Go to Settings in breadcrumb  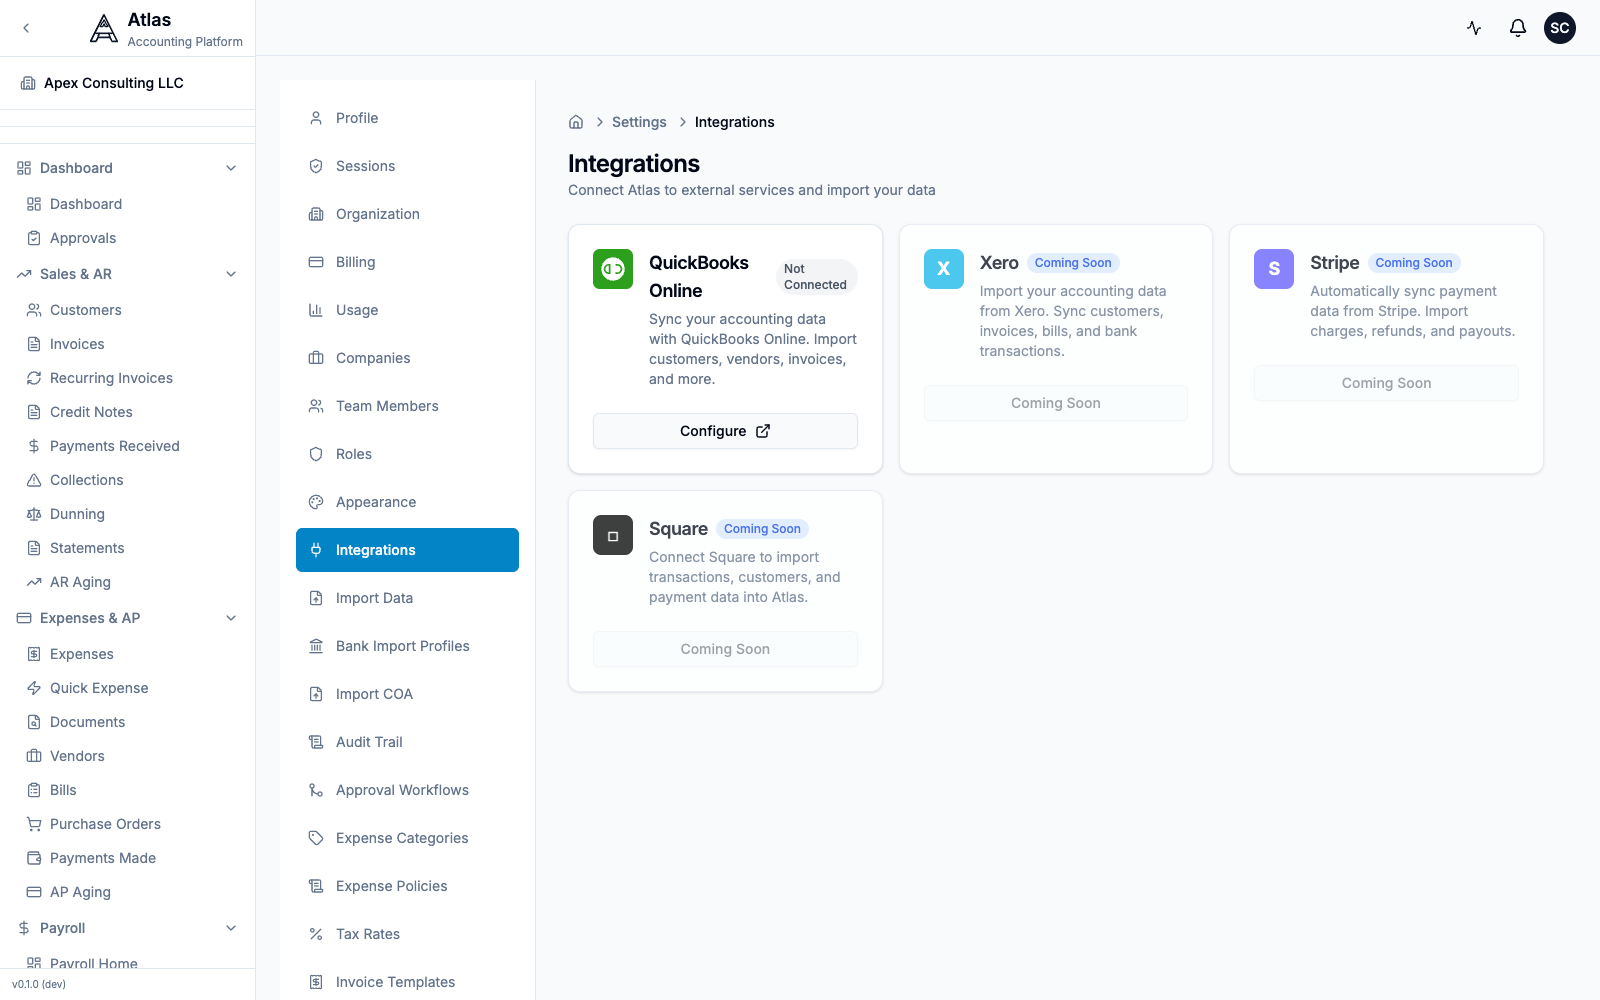click(639, 122)
